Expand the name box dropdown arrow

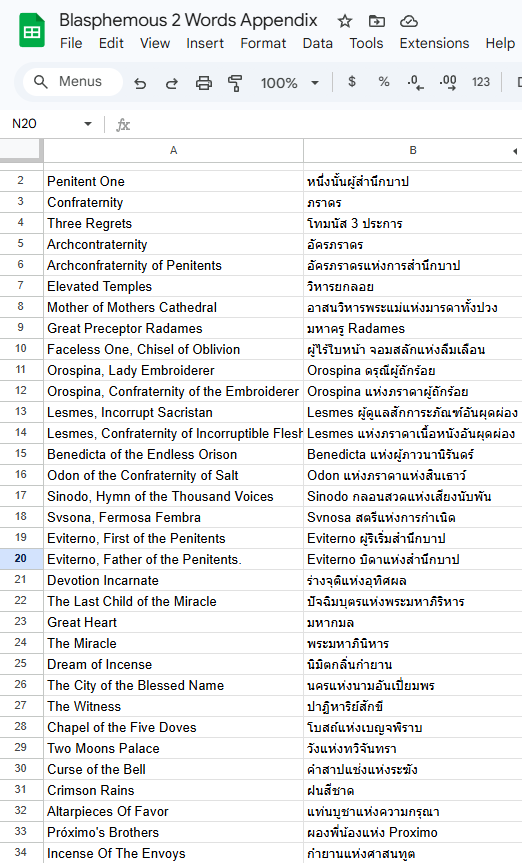[x=88, y=124]
